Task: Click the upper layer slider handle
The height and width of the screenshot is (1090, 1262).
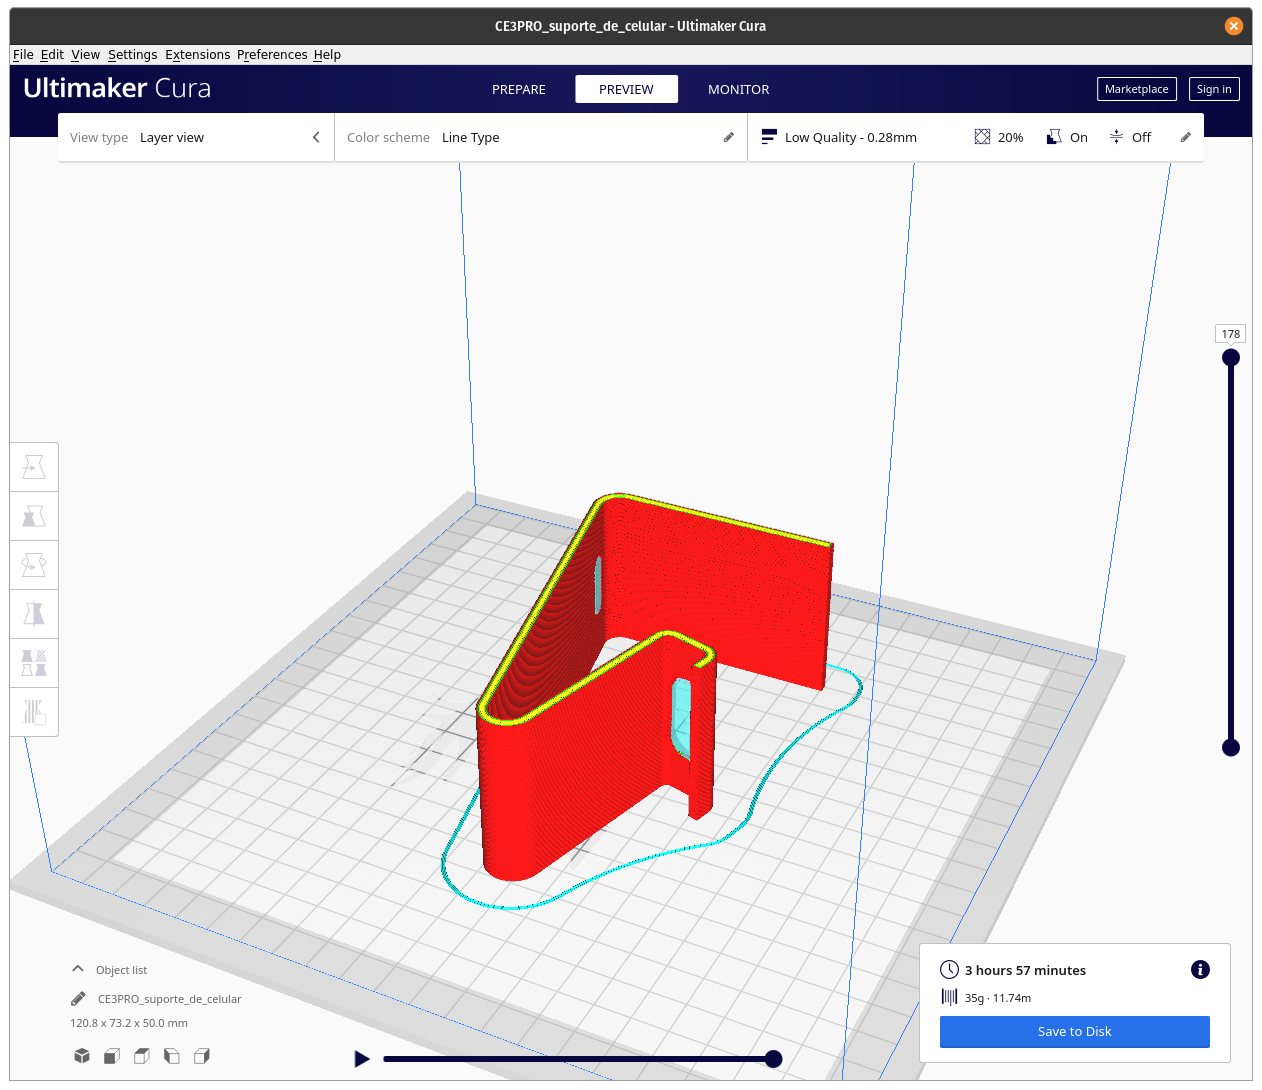Action: 1231,358
